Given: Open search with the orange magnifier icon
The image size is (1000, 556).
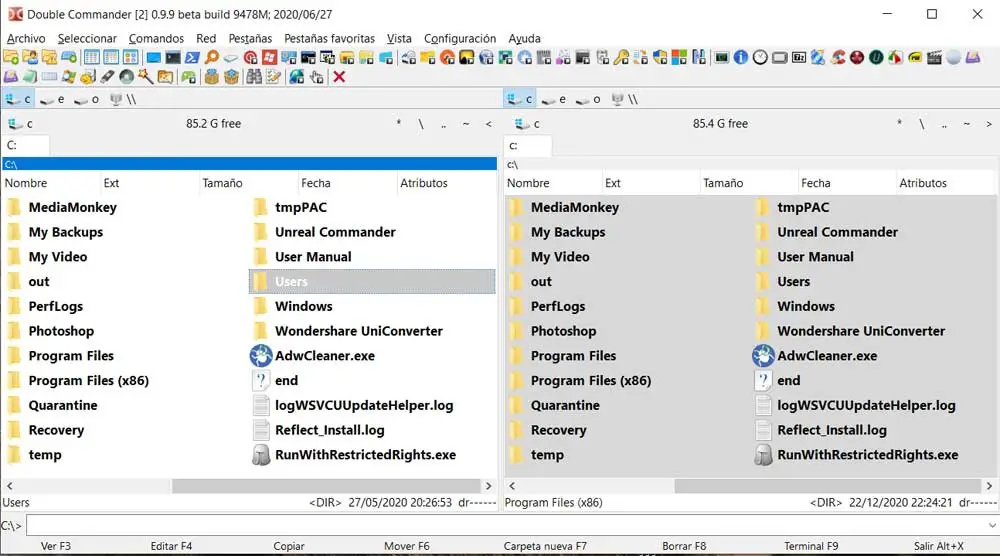Looking at the screenshot, I should click(x=212, y=57).
